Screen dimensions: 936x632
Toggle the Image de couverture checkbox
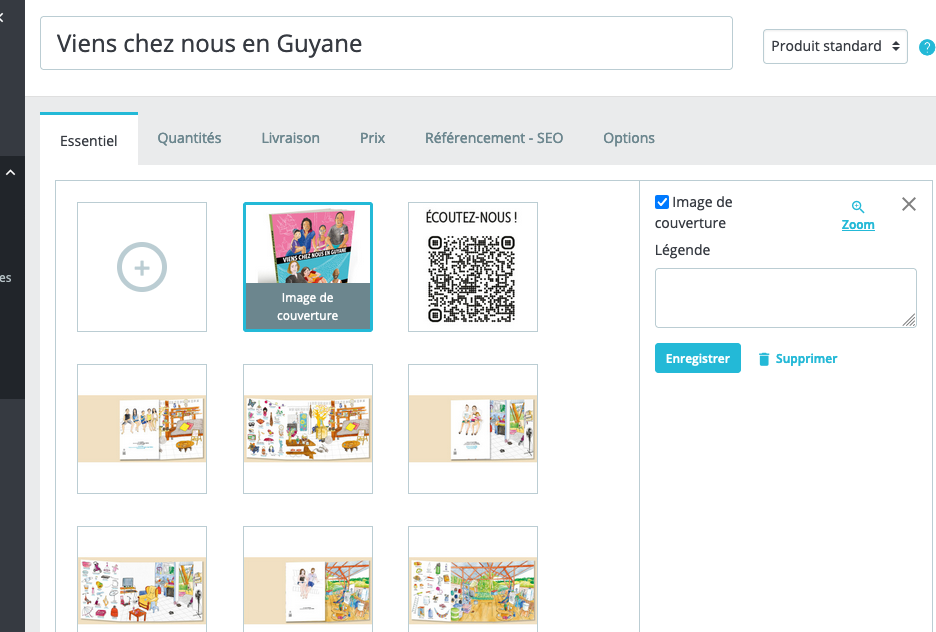coord(662,202)
